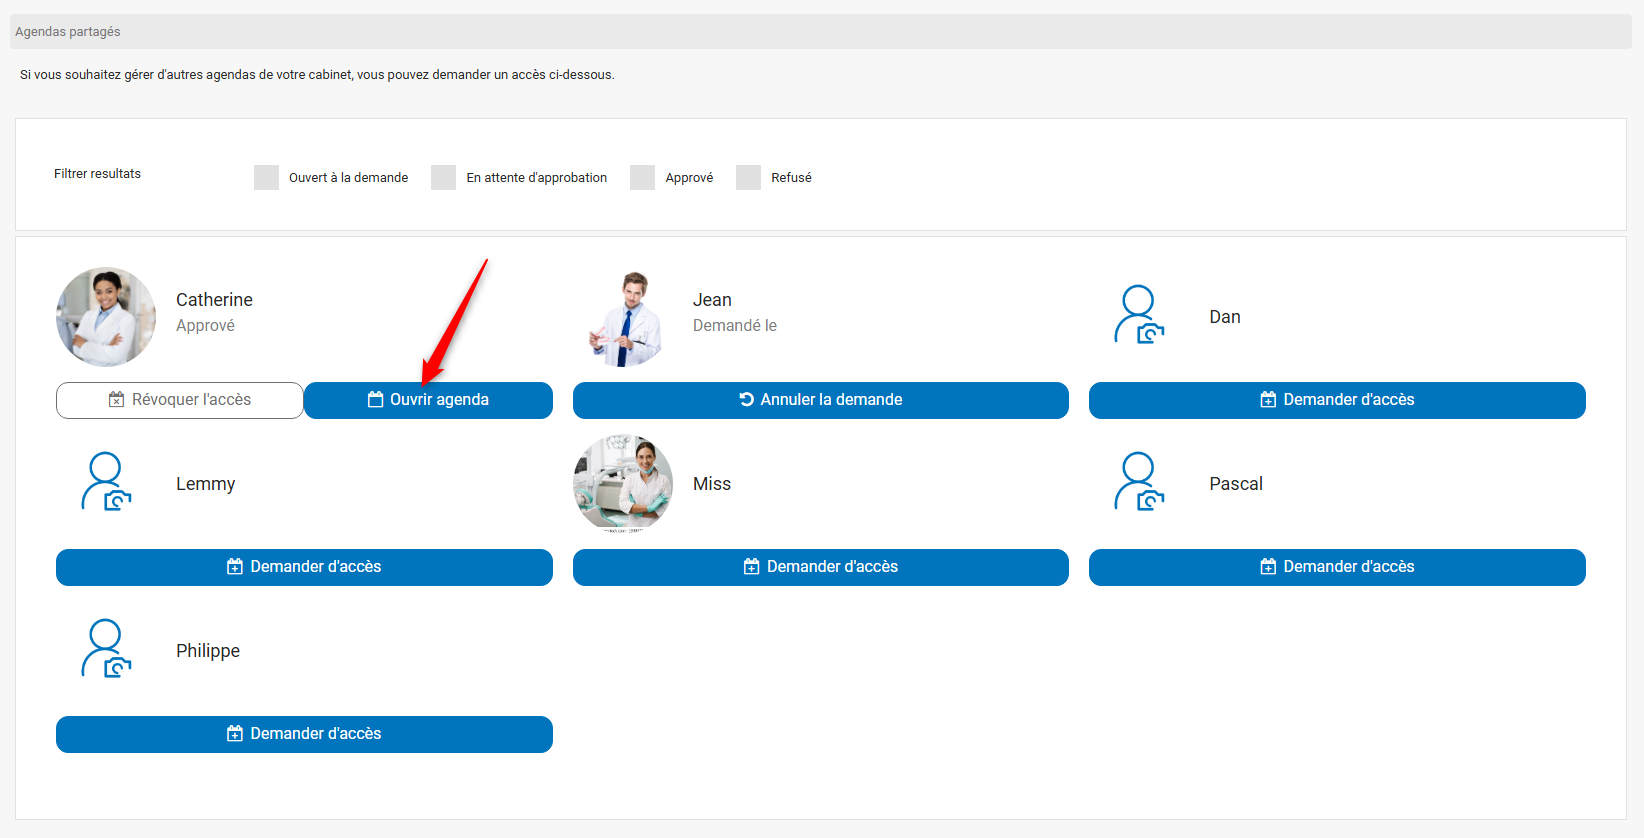1644x838 pixels.
Task: Toggle En attente d'approbation filter checkbox
Action: click(443, 178)
